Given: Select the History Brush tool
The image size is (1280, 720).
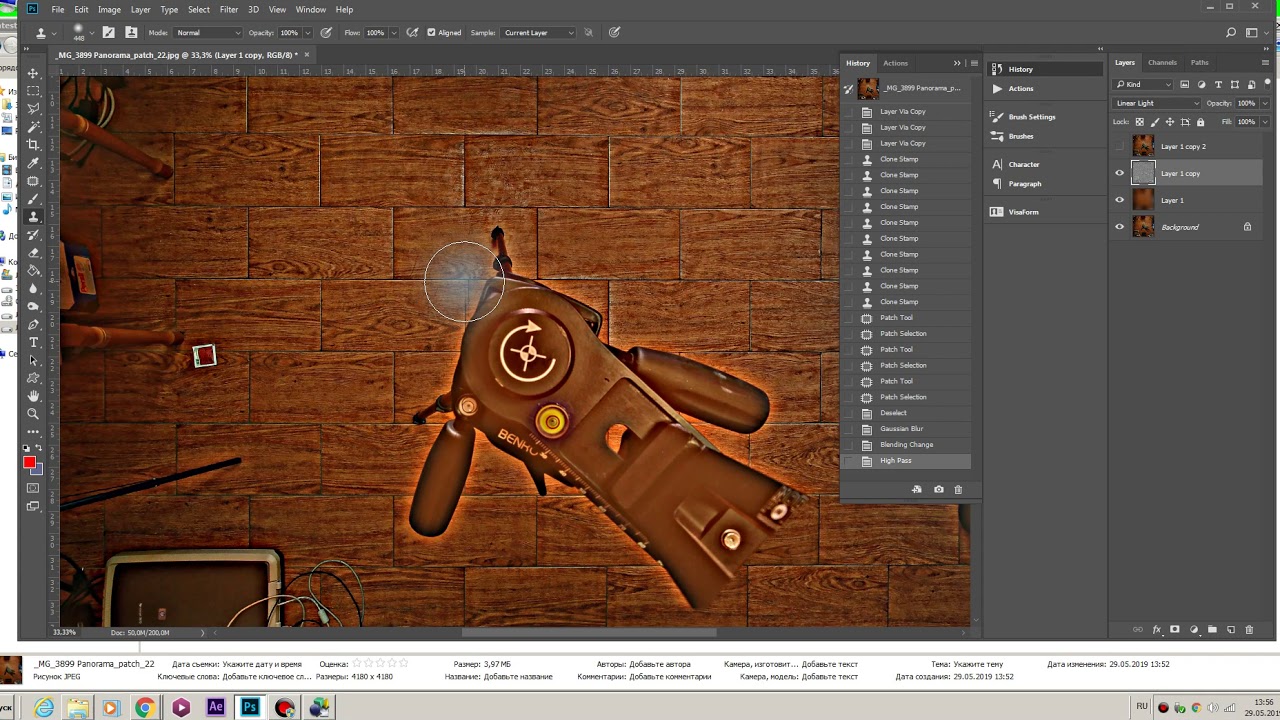Looking at the screenshot, I should (33, 235).
